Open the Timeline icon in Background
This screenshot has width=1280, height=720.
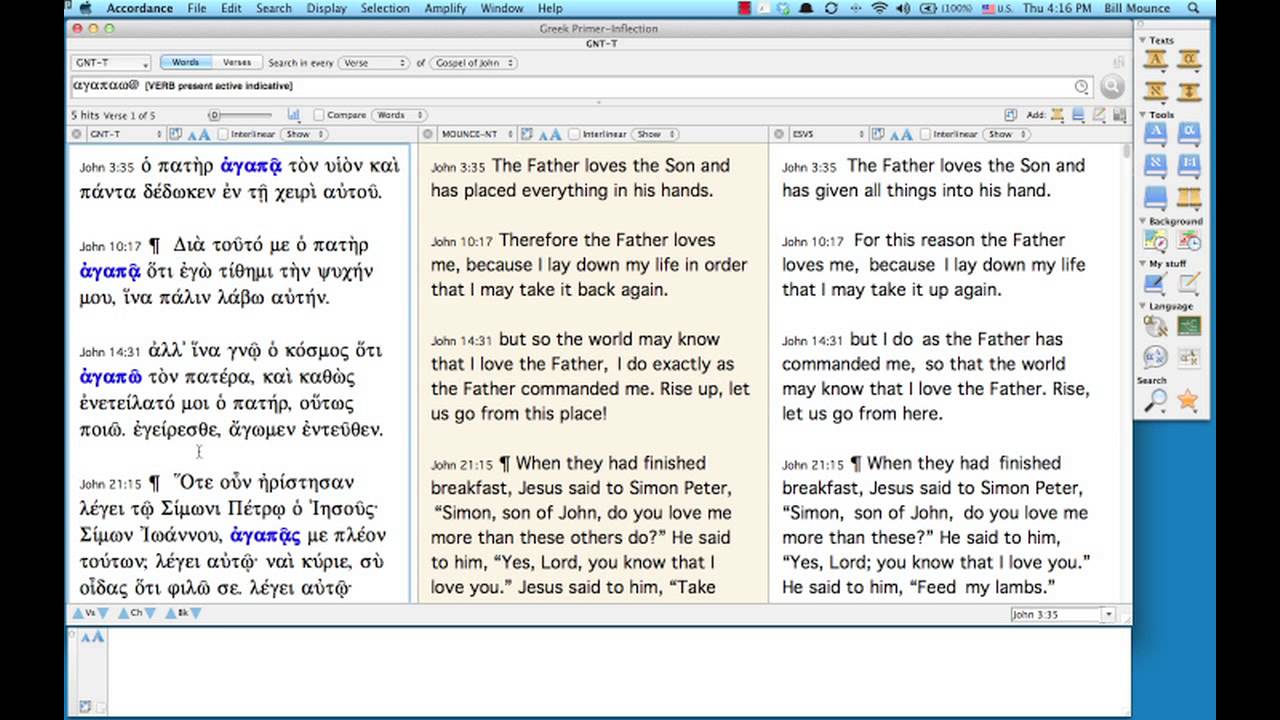tap(1189, 240)
